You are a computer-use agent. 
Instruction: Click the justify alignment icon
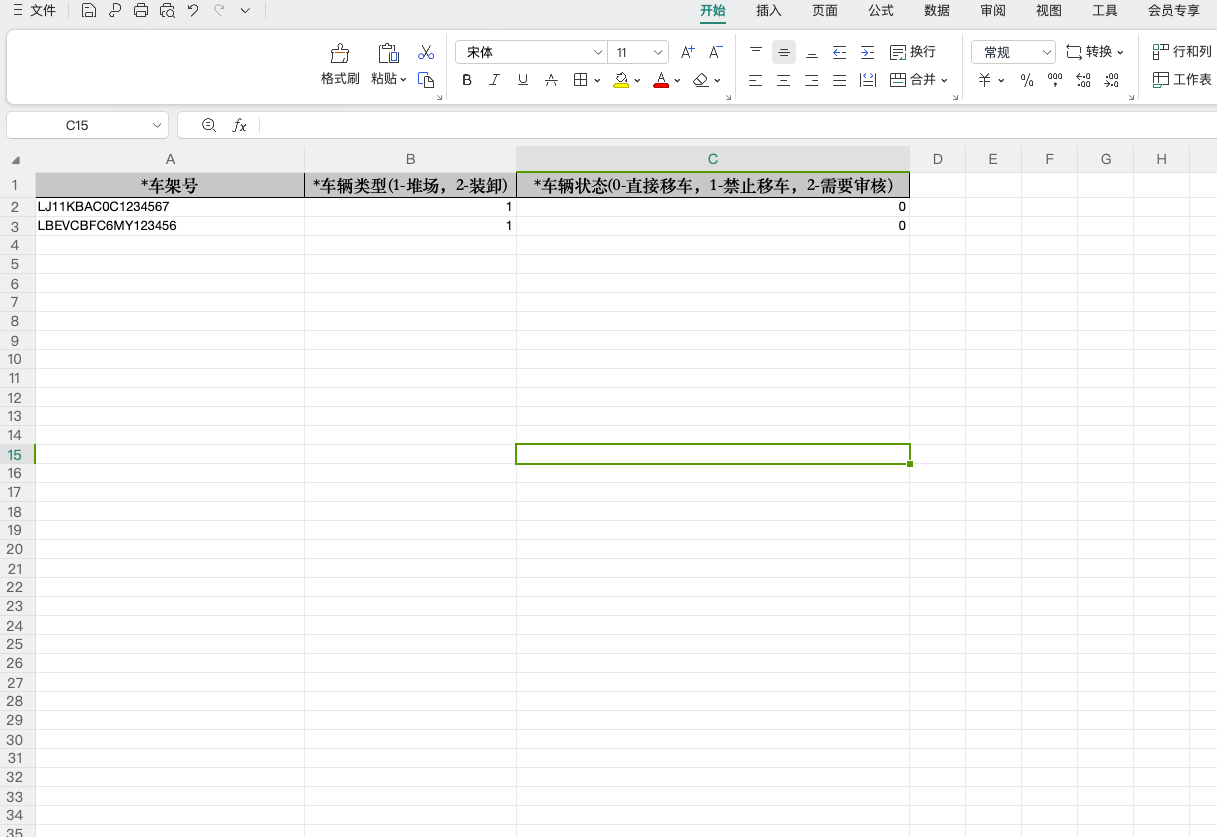840,80
